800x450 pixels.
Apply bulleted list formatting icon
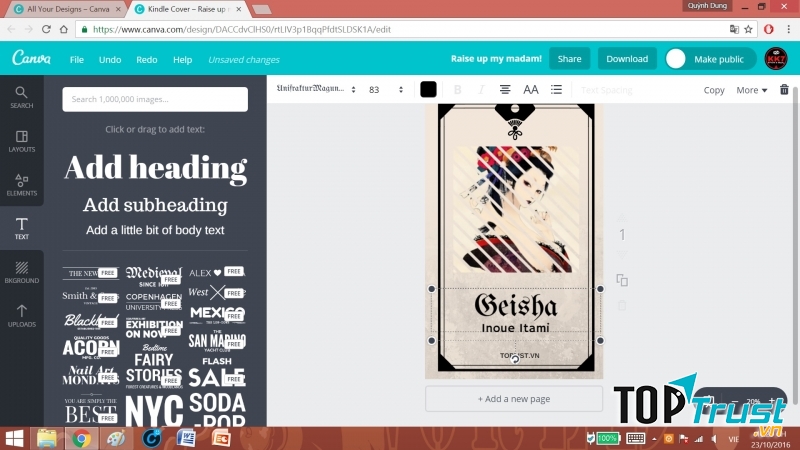point(557,90)
